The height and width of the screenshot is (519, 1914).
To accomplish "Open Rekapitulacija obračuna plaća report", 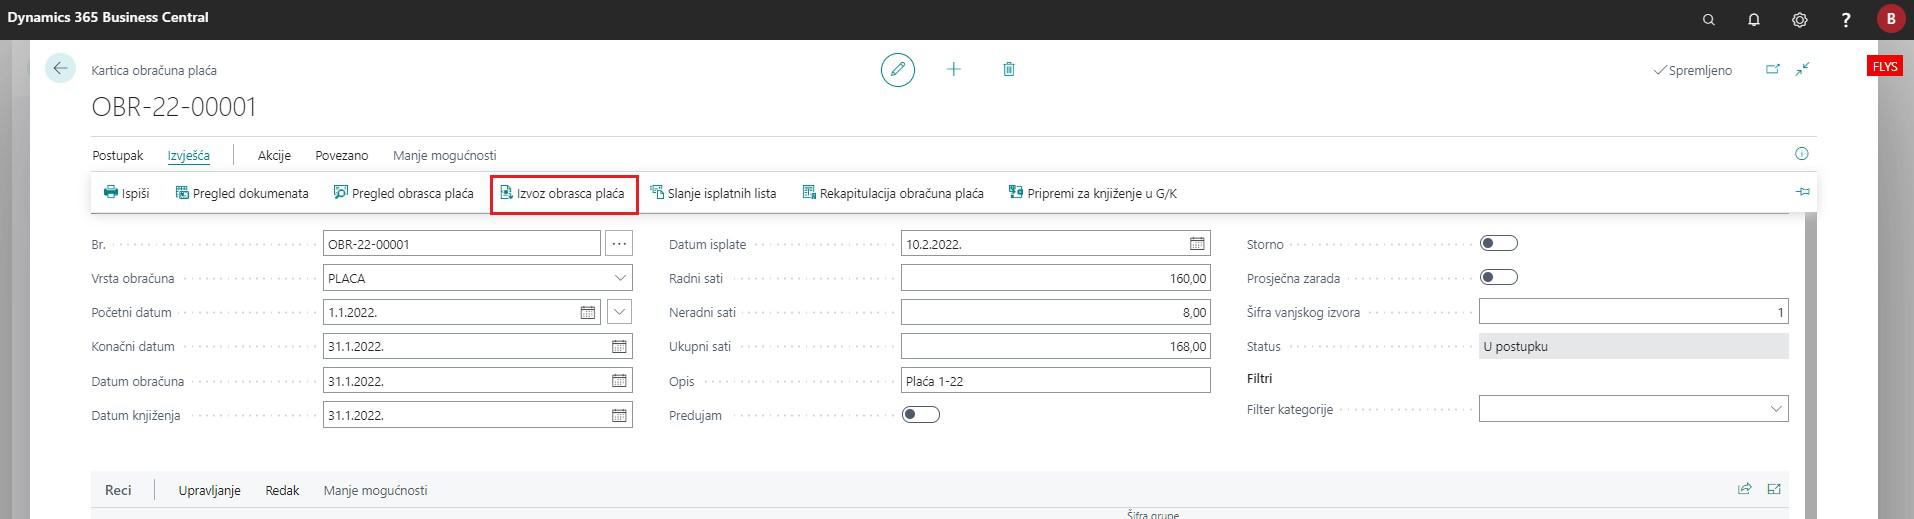I will click(x=893, y=193).
